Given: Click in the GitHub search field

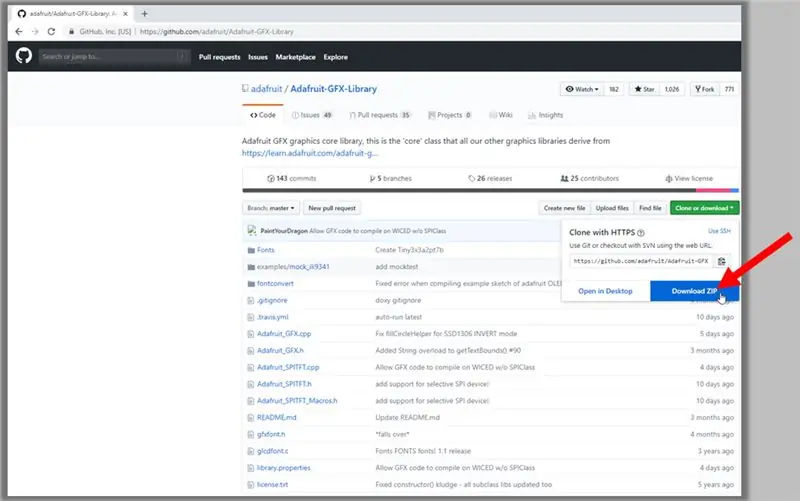Looking at the screenshot, I should tap(114, 57).
